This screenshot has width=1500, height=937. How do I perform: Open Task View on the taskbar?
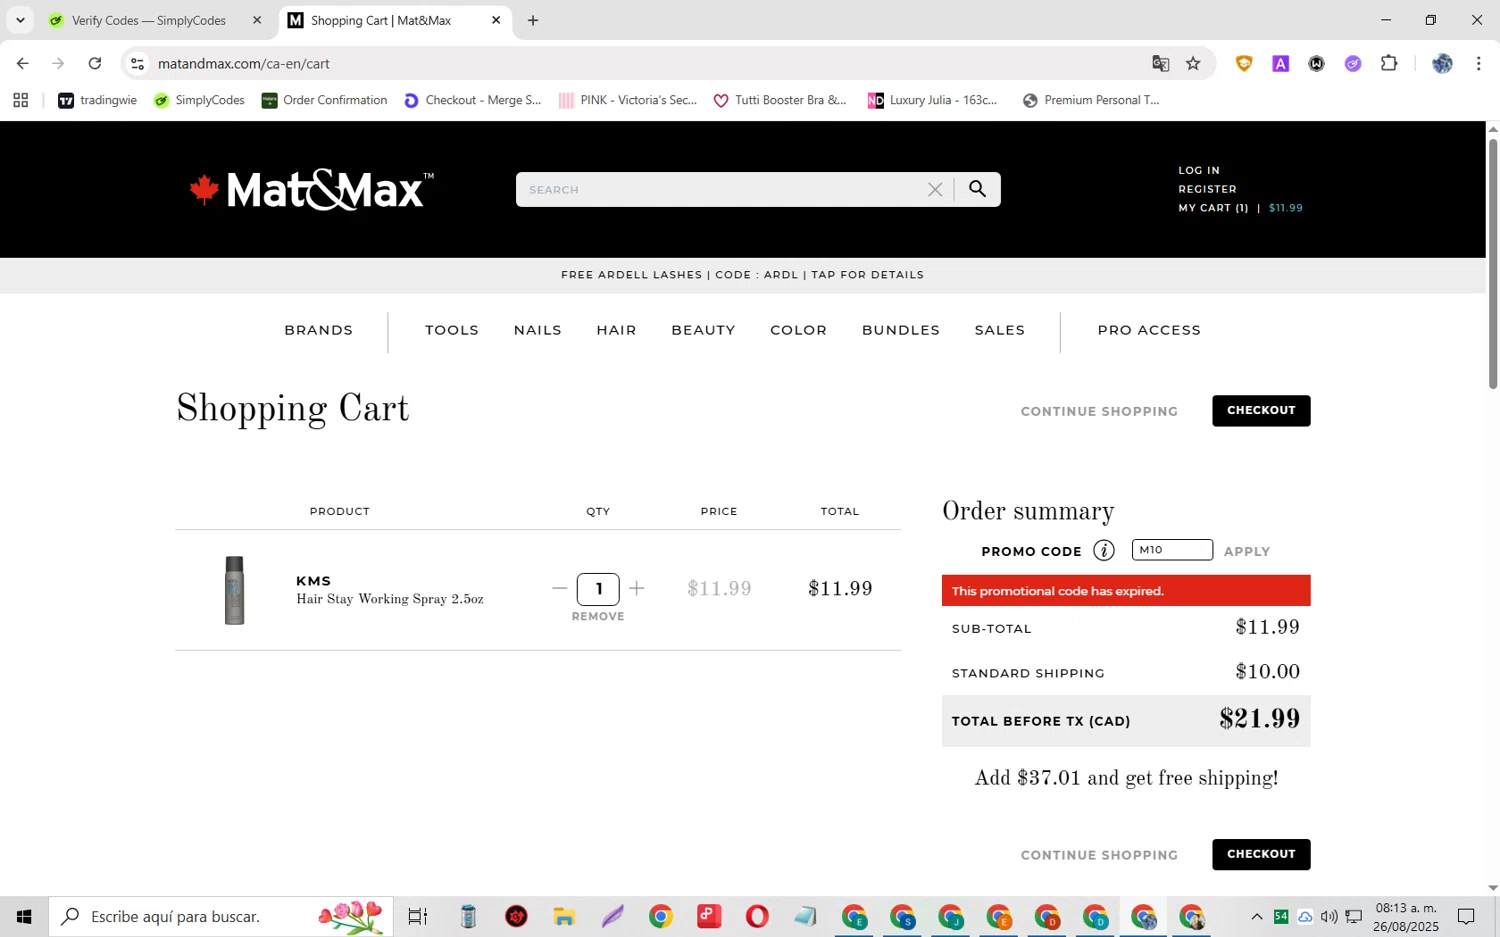(x=418, y=916)
